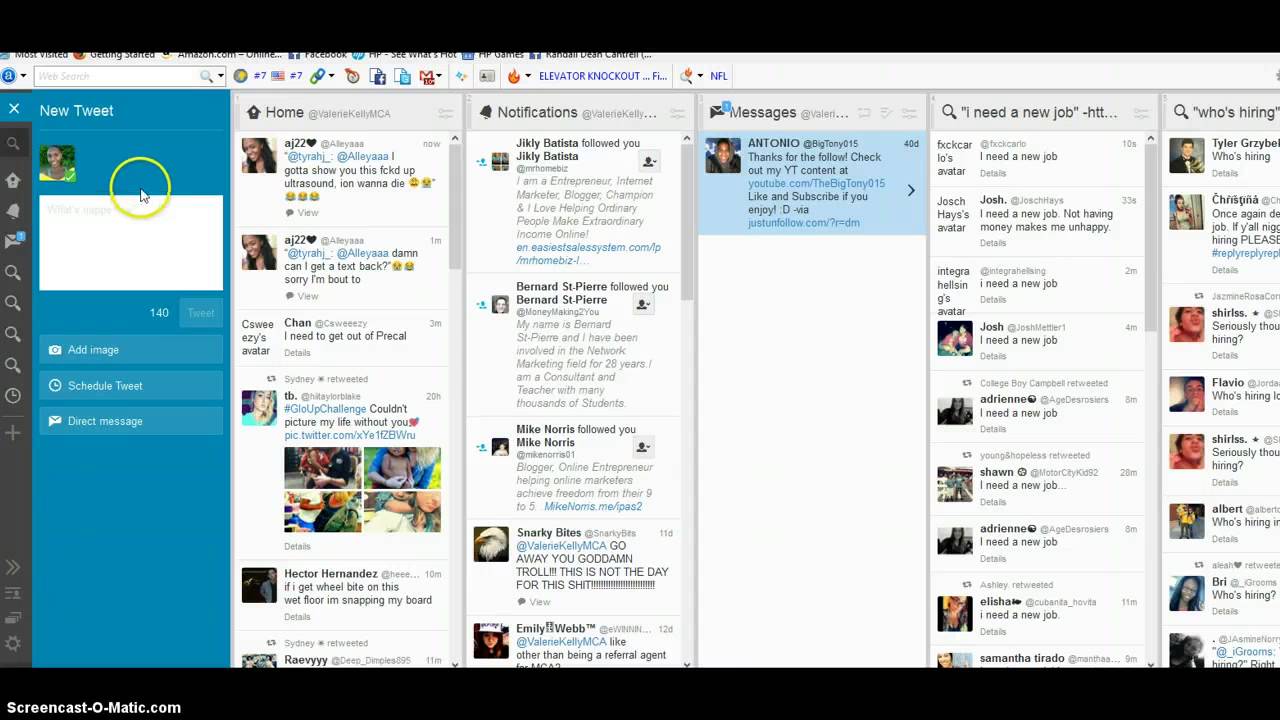The width and height of the screenshot is (1280, 720).
Task: Expand the sidebar with the double-chevron icon
Action: pyautogui.click(x=13, y=567)
